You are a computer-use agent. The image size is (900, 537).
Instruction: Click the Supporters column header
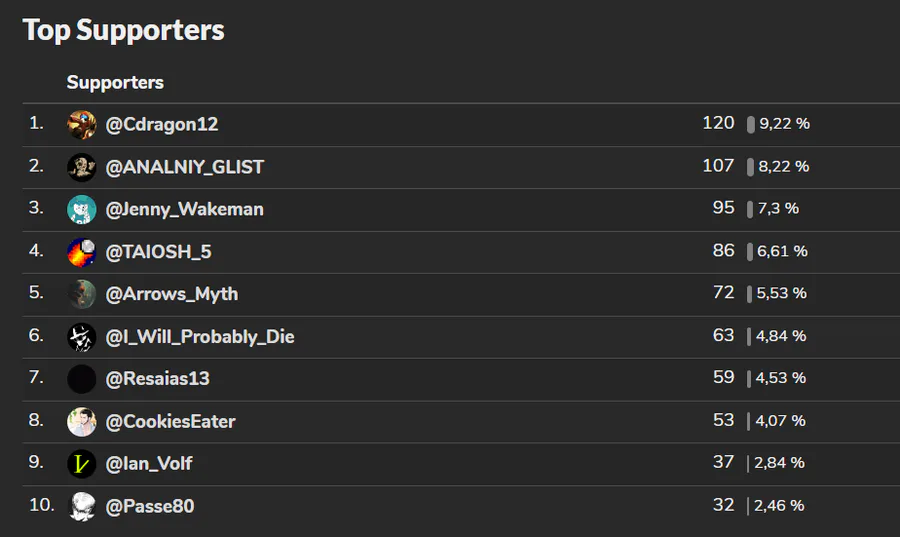point(115,83)
